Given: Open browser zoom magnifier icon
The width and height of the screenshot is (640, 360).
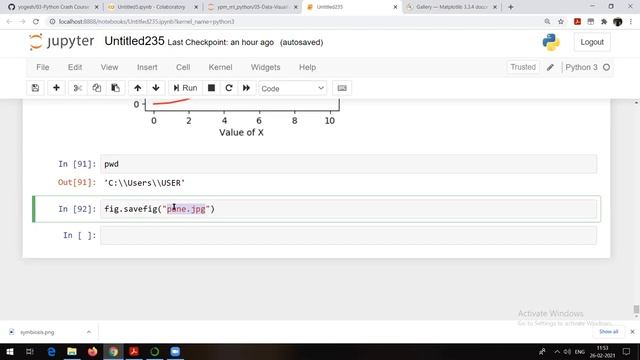Looking at the screenshot, I should coord(547,22).
